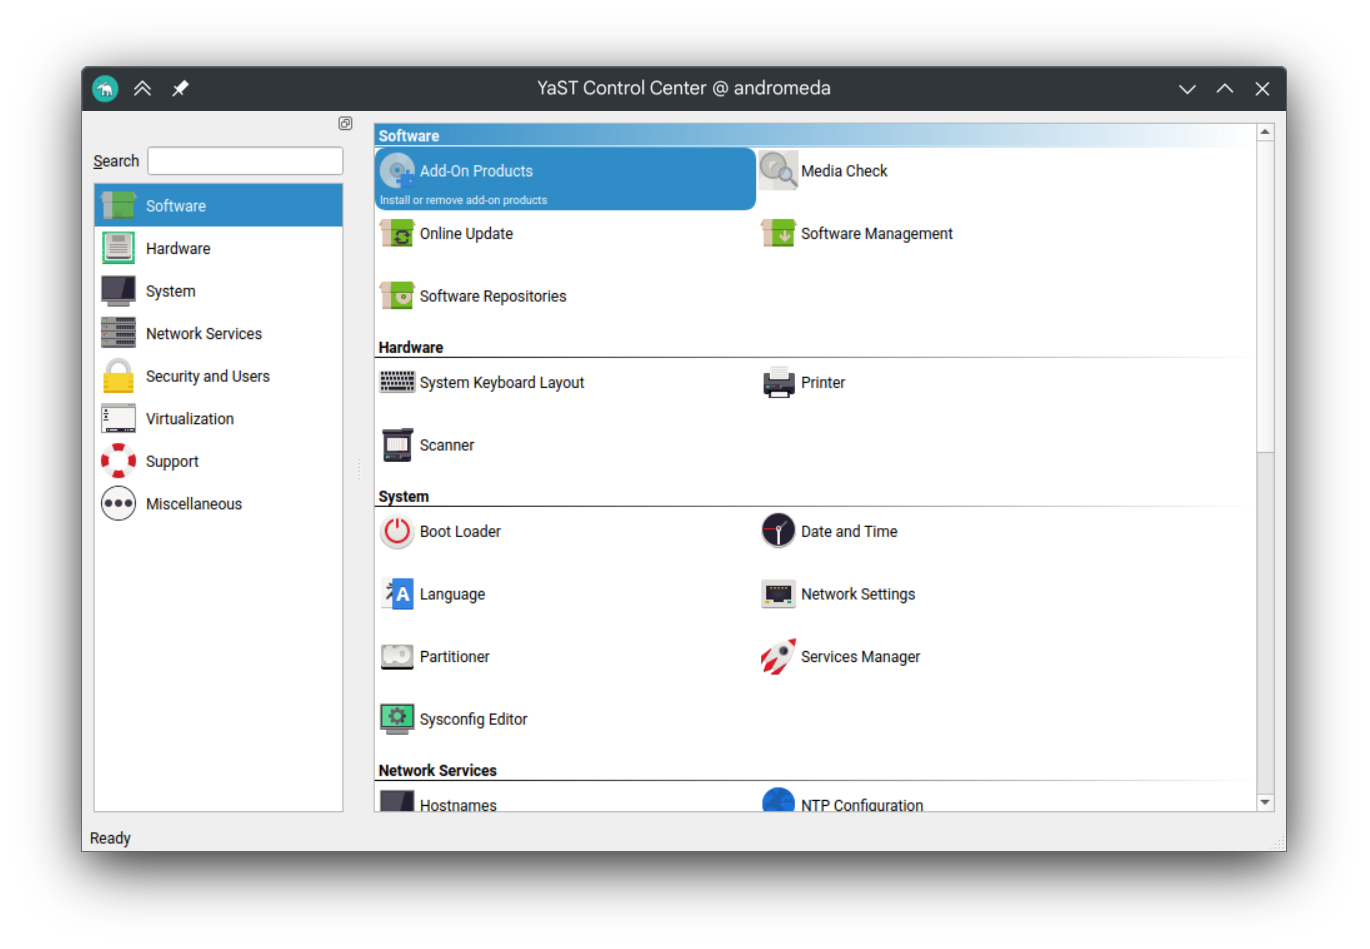The width and height of the screenshot is (1370, 949).
Task: Choose the Virtualization category
Action: [x=189, y=419]
